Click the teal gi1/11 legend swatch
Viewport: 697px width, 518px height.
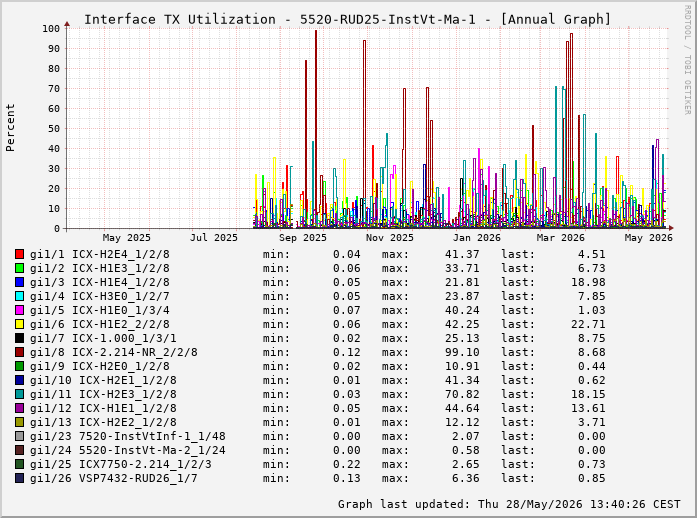(19, 394)
